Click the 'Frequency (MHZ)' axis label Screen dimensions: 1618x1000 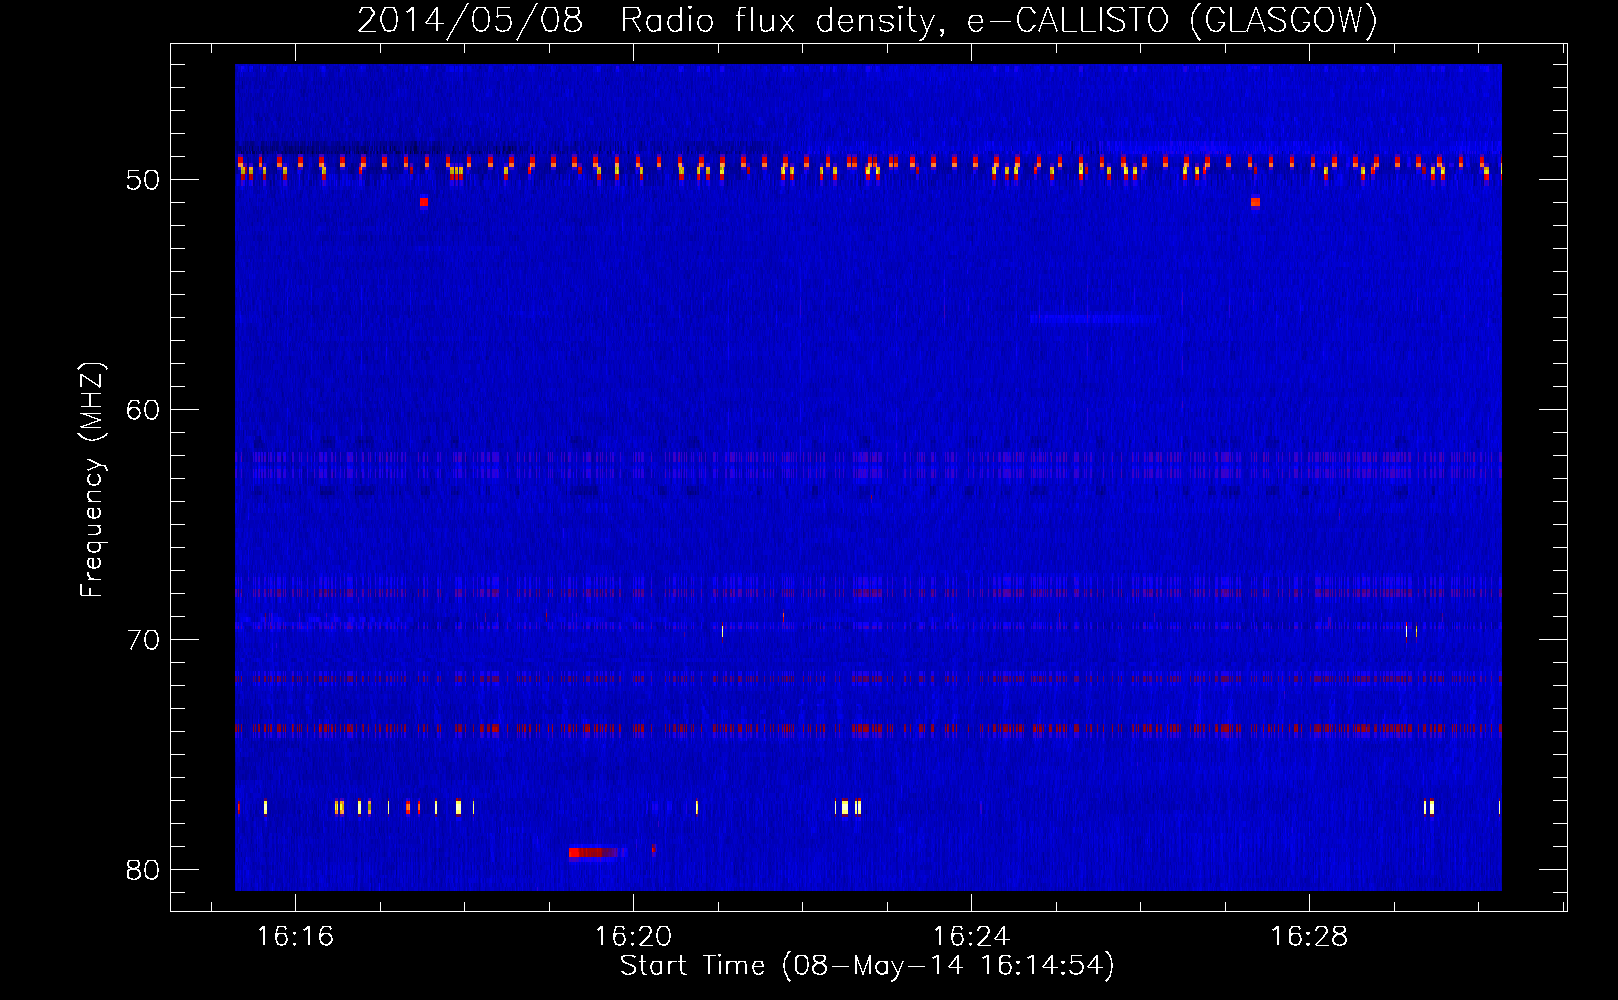[92, 480]
